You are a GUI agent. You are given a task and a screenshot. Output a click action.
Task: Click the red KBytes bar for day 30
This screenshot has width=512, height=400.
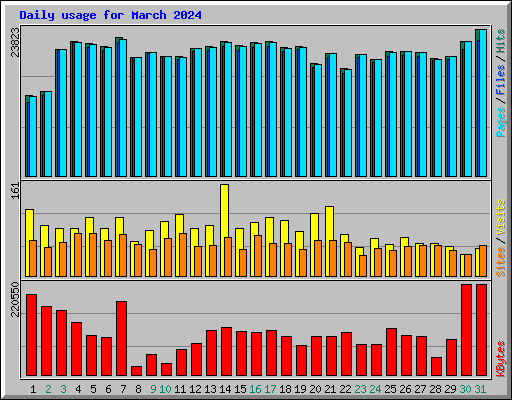pyautogui.click(x=466, y=330)
